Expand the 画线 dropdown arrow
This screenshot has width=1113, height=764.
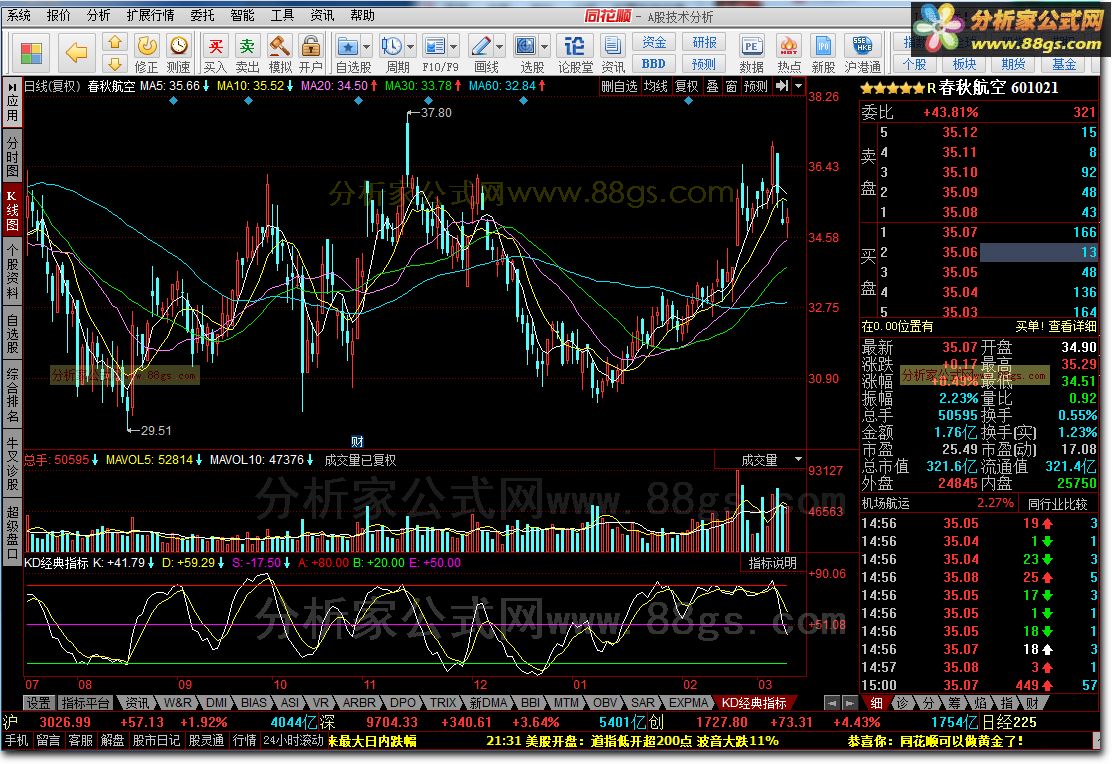click(x=499, y=48)
